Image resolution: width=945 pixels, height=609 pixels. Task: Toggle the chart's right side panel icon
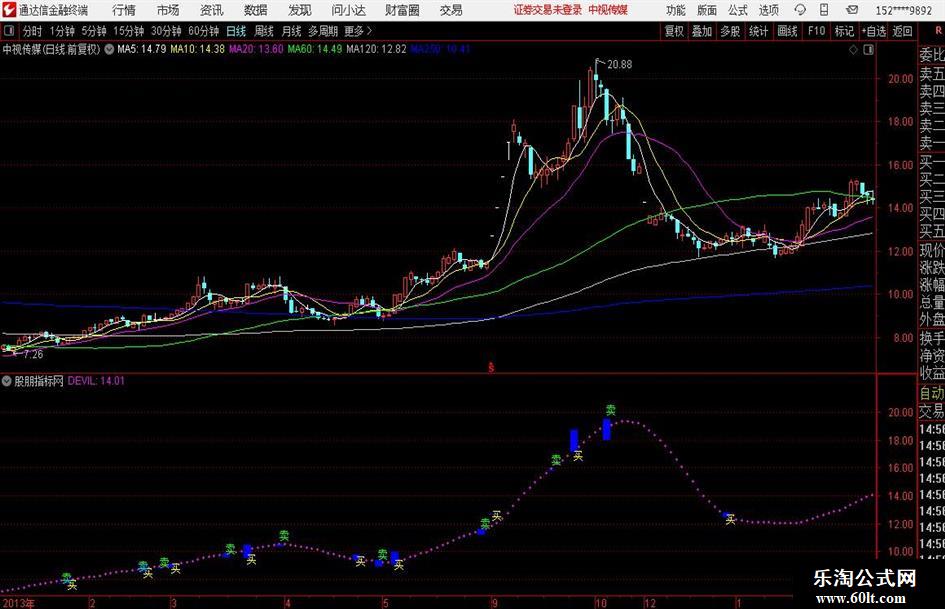(x=868, y=50)
